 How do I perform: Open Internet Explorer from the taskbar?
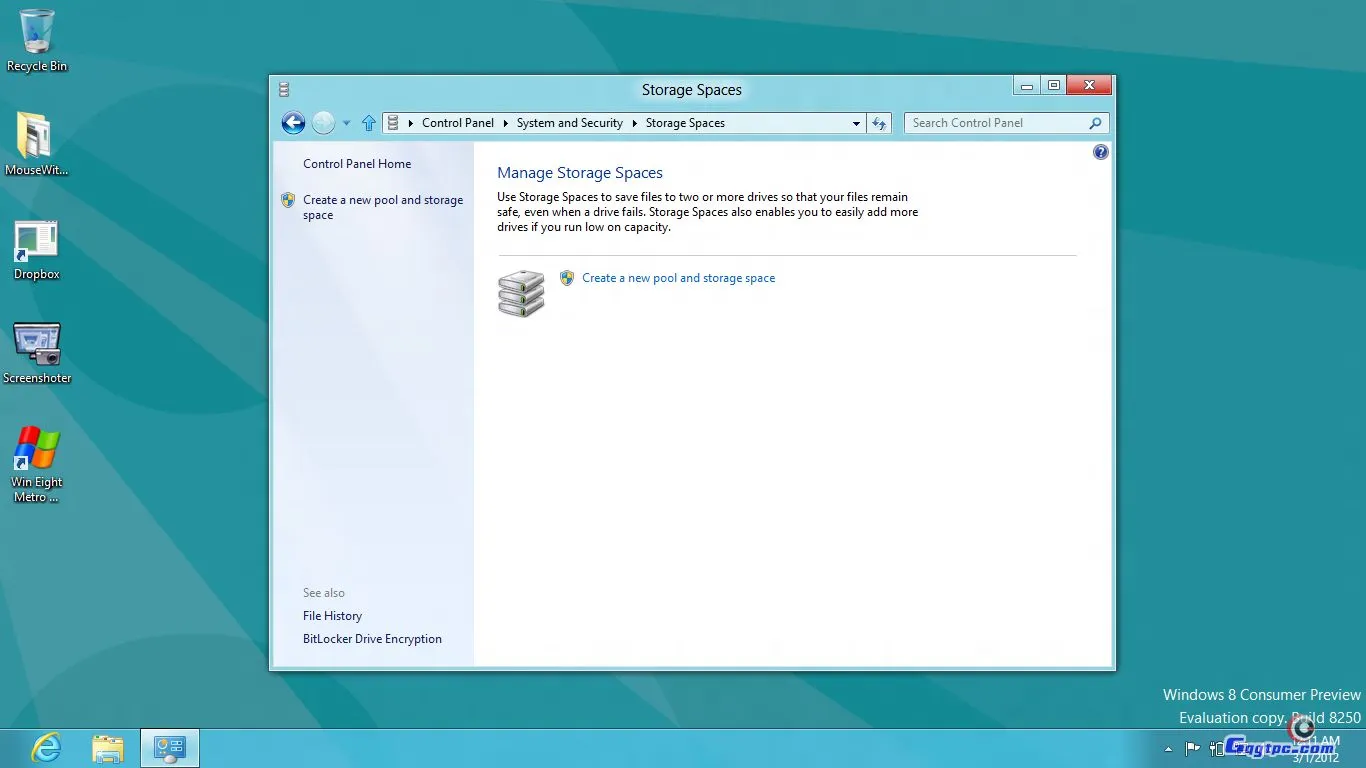pos(46,748)
